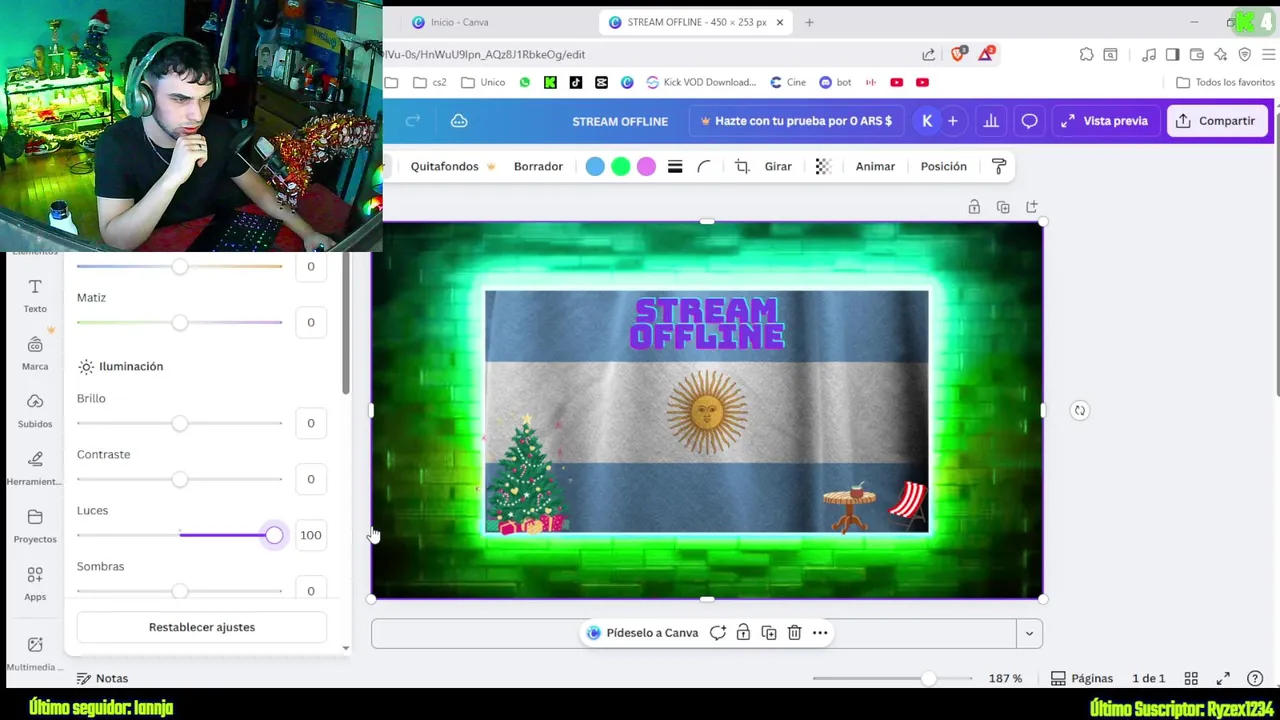Viewport: 1280px width, 720px height.
Task: Add a new page using icon above canvas
Action: click(x=1032, y=207)
